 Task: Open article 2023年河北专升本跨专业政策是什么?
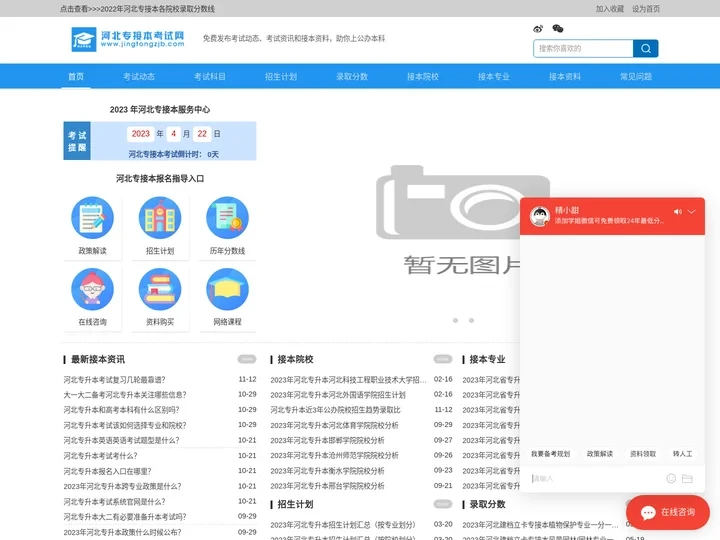(x=122, y=486)
